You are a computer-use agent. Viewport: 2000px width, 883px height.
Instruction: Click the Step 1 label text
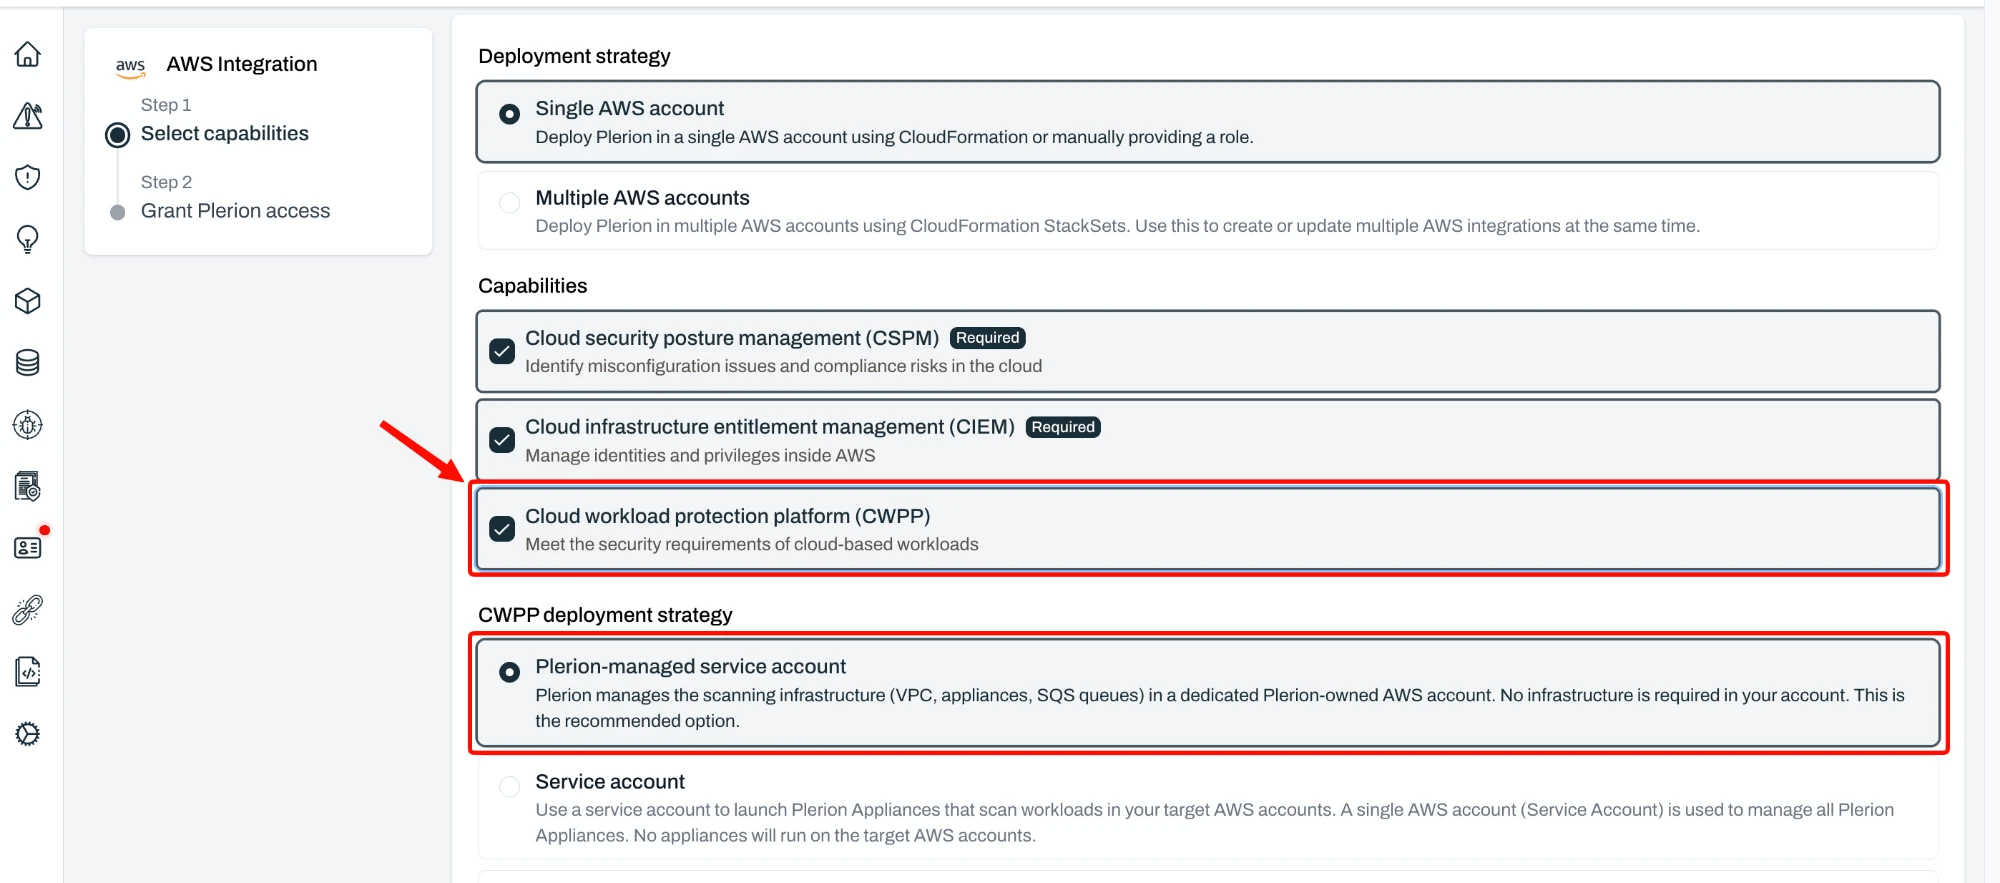click(x=166, y=105)
